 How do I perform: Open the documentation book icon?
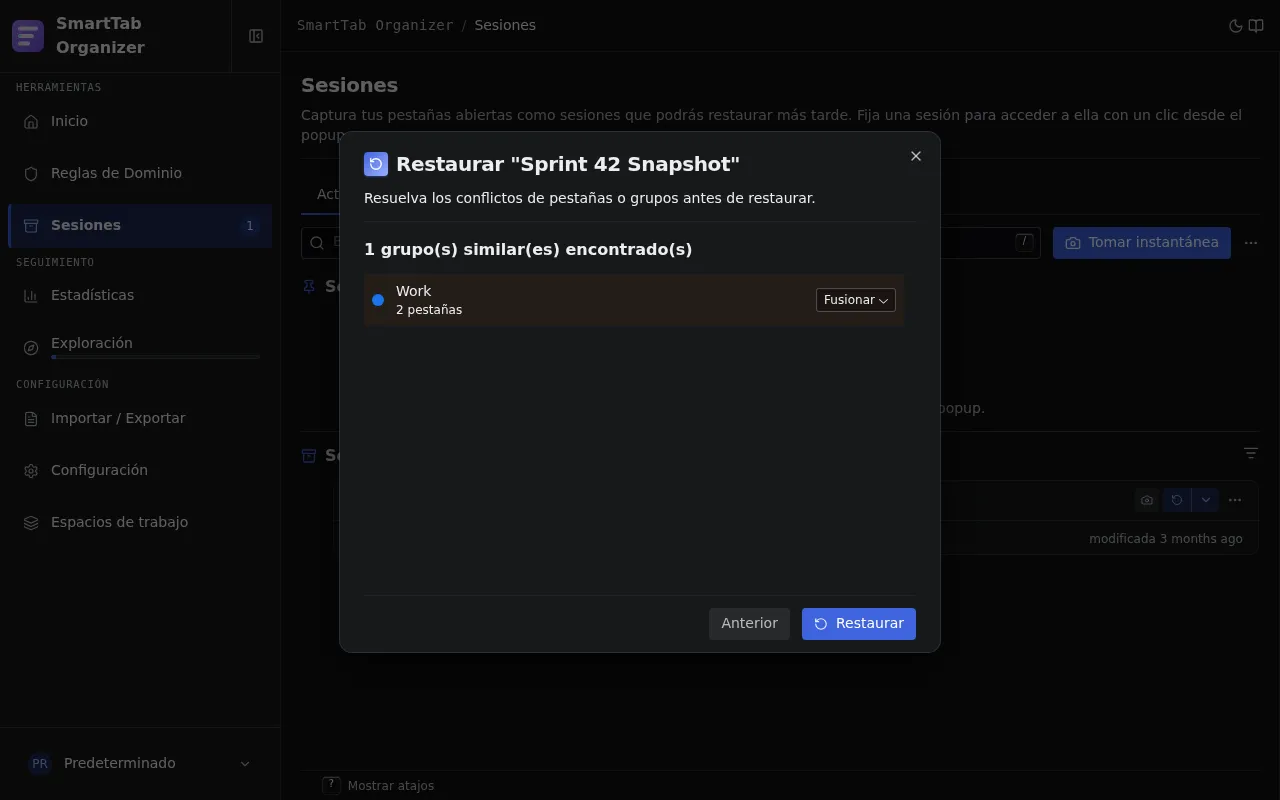[1256, 26]
